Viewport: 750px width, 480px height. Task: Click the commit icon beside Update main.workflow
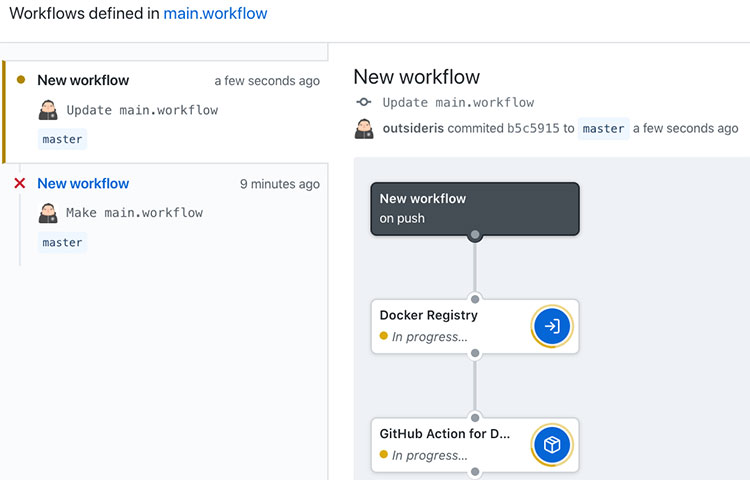[364, 102]
